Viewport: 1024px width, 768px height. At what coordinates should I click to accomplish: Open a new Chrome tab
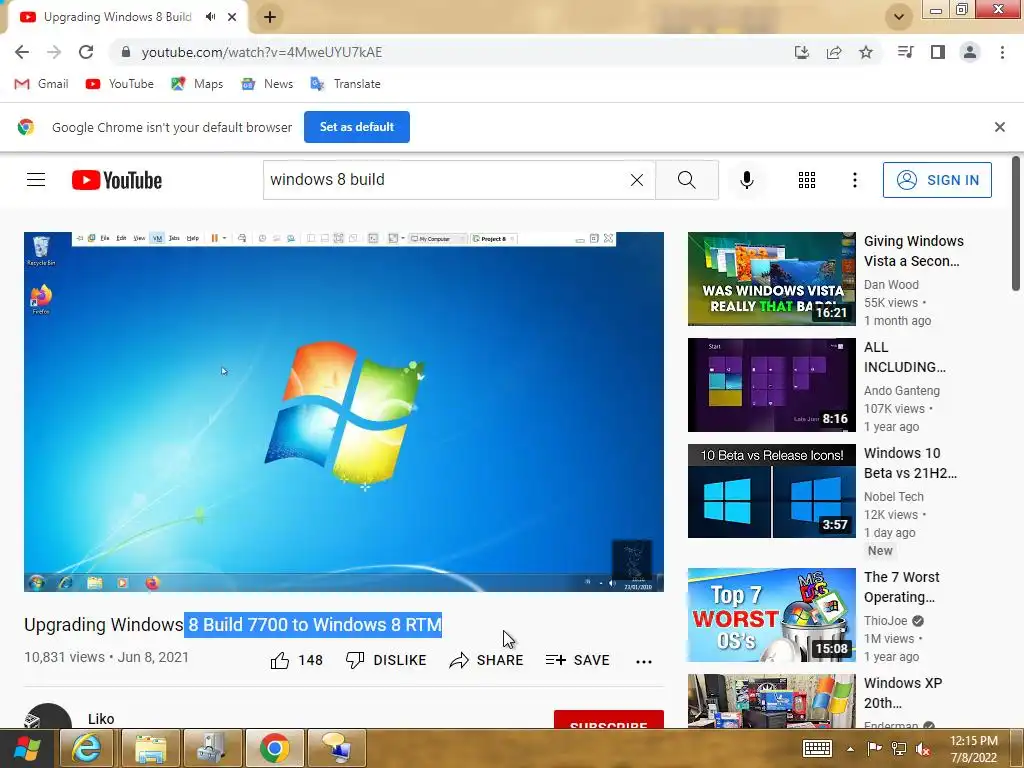[x=270, y=17]
